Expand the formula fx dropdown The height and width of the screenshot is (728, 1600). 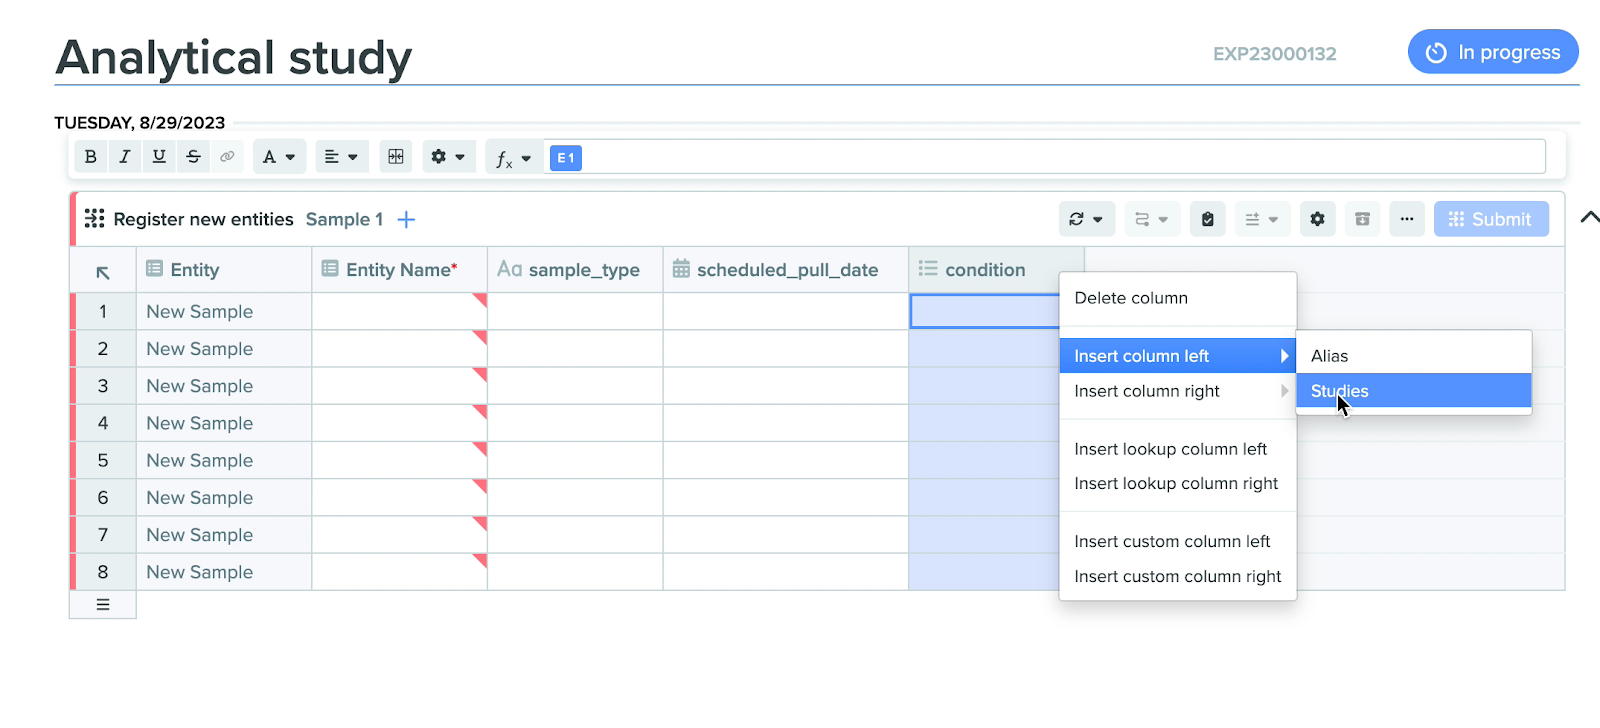[513, 158]
